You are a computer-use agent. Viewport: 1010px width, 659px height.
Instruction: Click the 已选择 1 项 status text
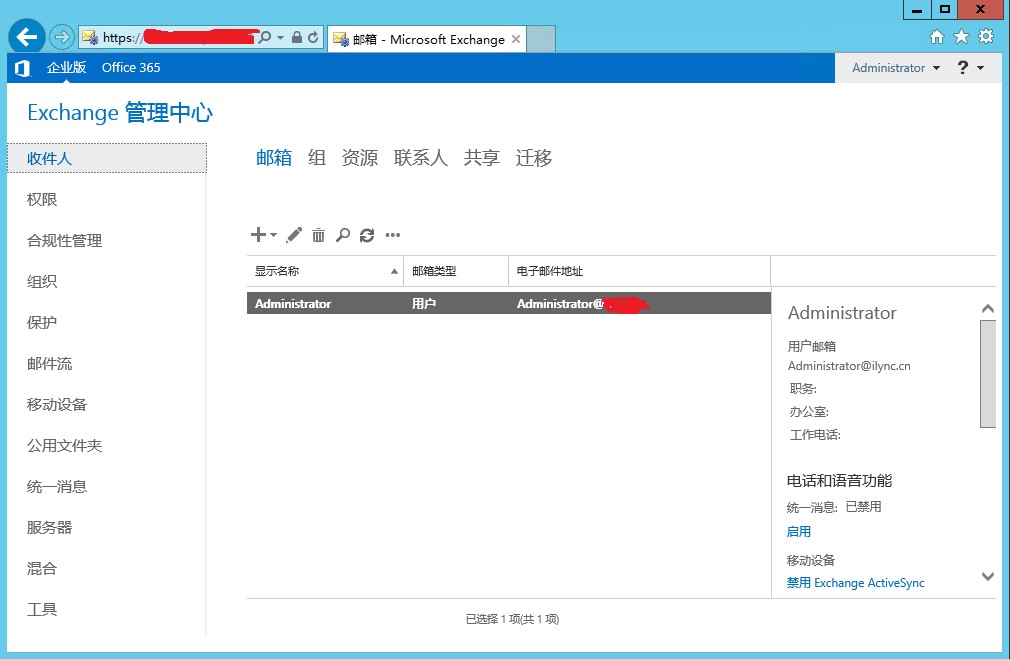point(512,619)
